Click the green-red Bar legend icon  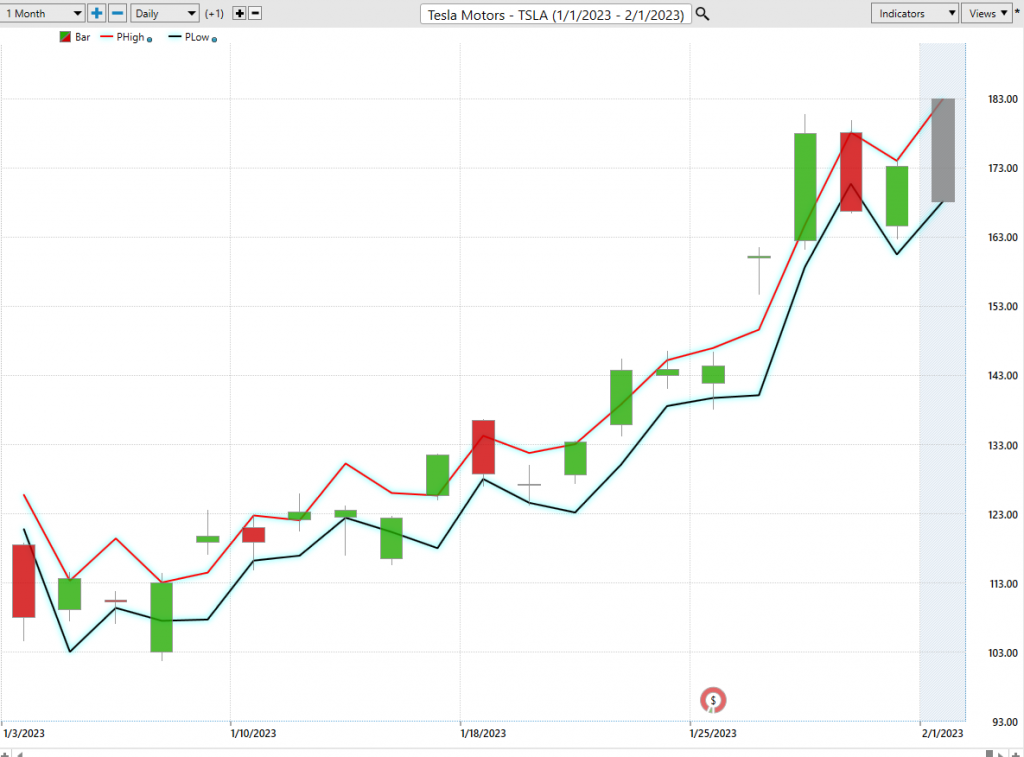pos(65,37)
